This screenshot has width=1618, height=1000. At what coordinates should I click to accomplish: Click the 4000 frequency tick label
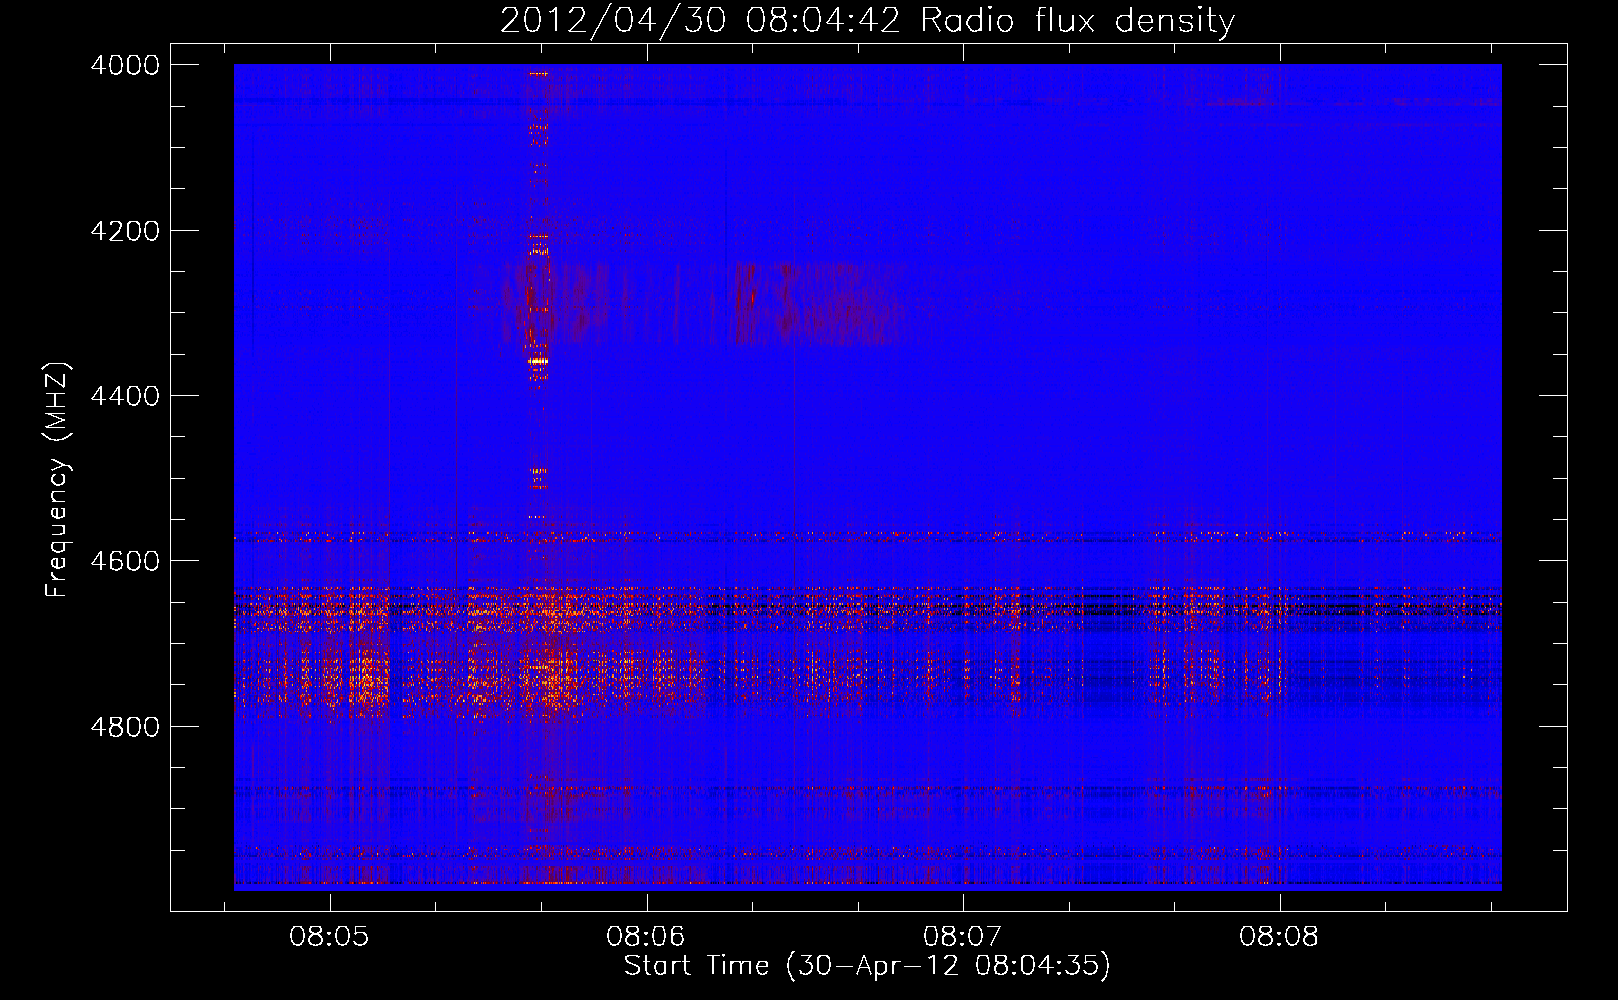pyautogui.click(x=125, y=65)
